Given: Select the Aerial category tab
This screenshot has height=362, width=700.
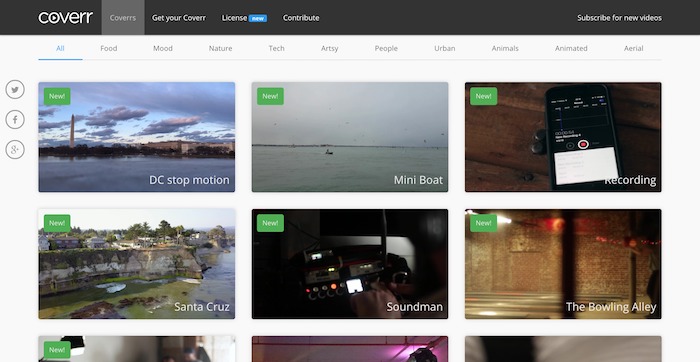Looking at the screenshot, I should tap(633, 48).
